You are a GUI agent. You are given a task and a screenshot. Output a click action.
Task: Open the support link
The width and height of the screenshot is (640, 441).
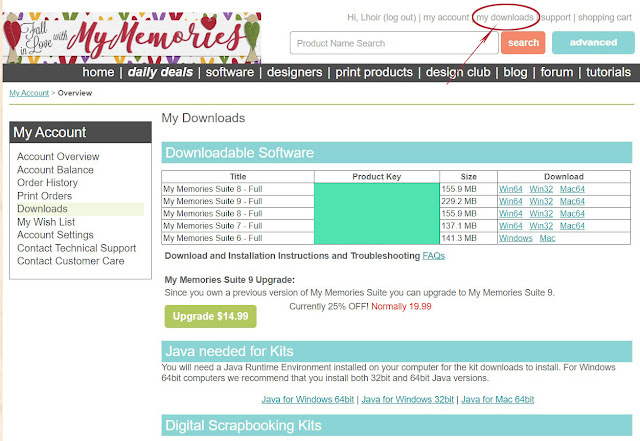coord(556,18)
